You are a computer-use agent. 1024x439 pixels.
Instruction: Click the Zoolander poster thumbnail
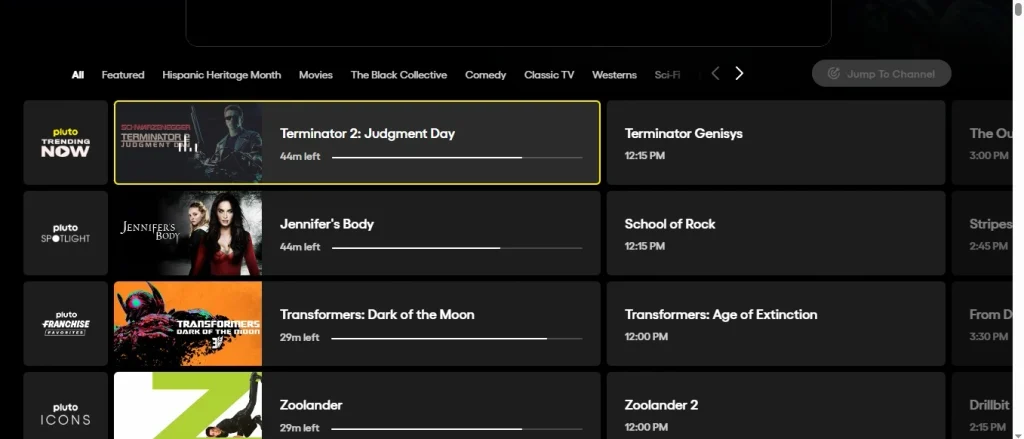click(x=188, y=406)
